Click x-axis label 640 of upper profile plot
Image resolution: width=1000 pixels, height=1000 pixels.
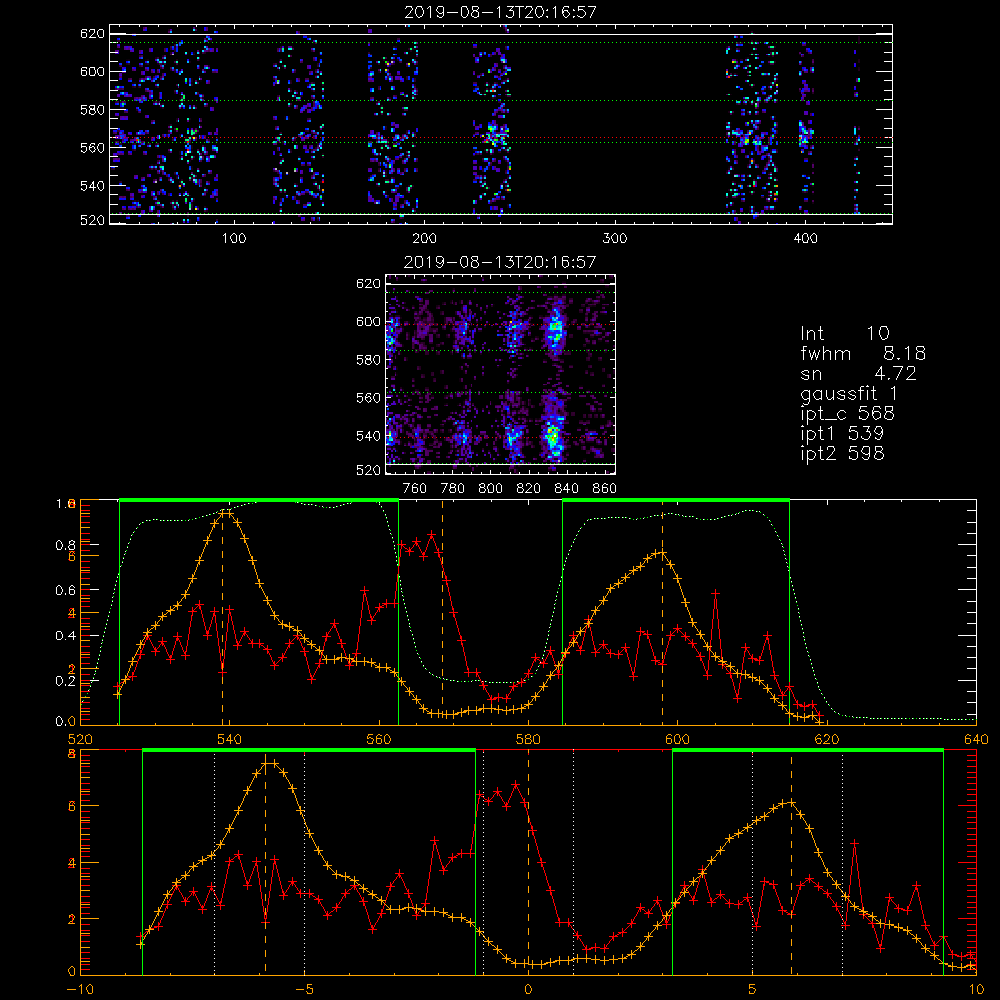coord(976,740)
